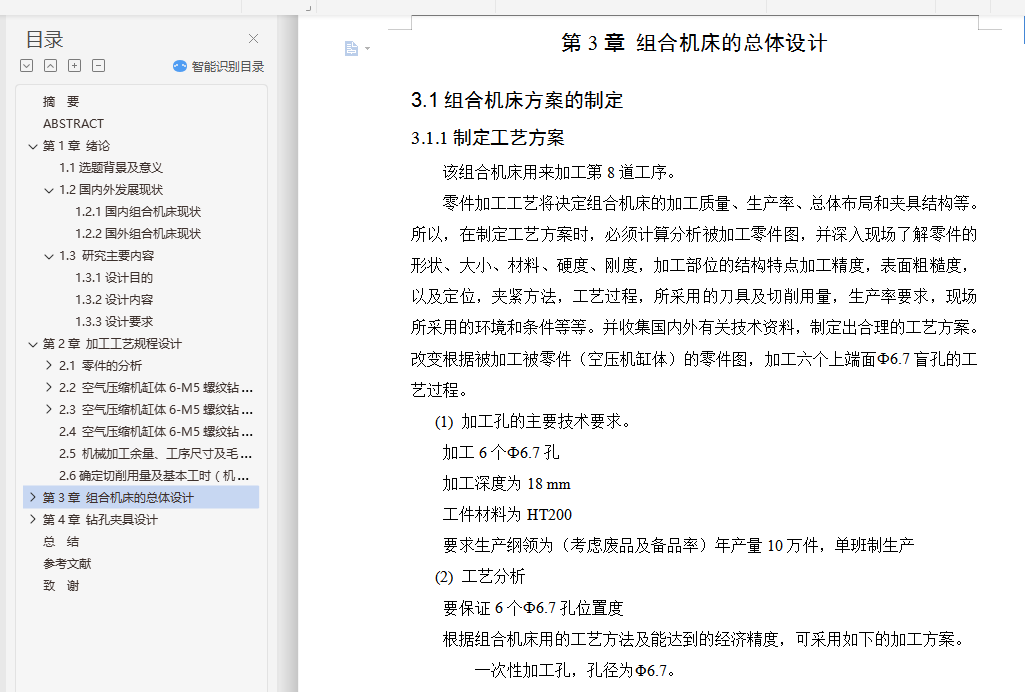The image size is (1025, 692).
Task: Open the page layout icon dropdown beside document
Action: tap(357, 48)
